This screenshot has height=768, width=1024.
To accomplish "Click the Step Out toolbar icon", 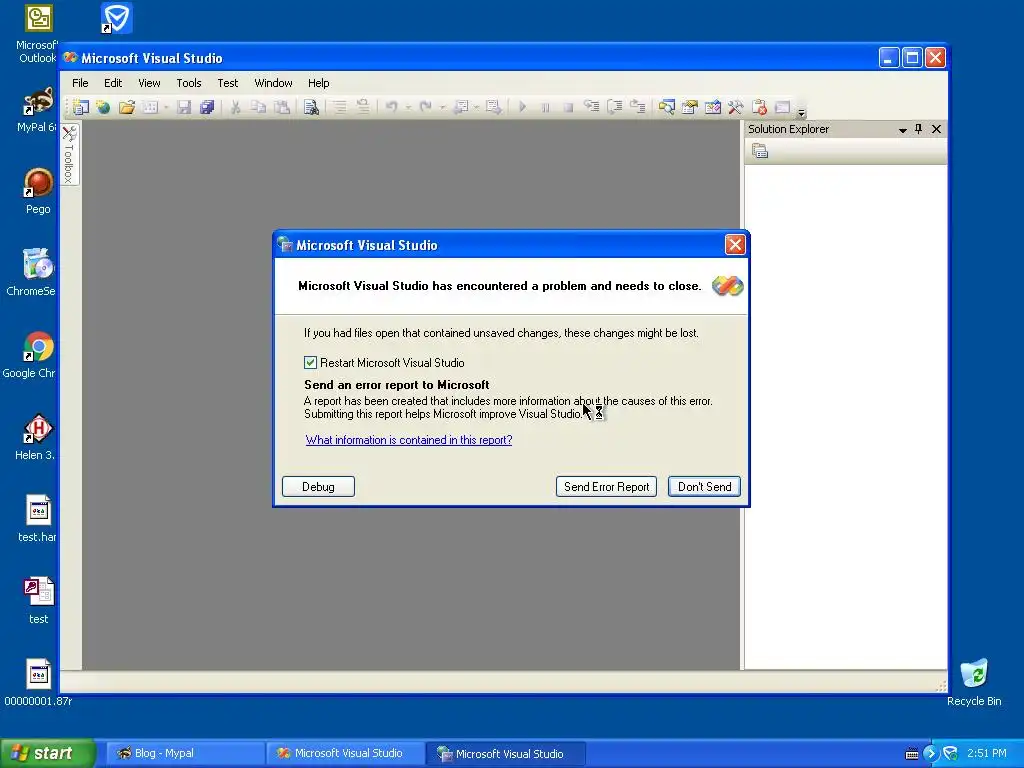I will click(637, 107).
